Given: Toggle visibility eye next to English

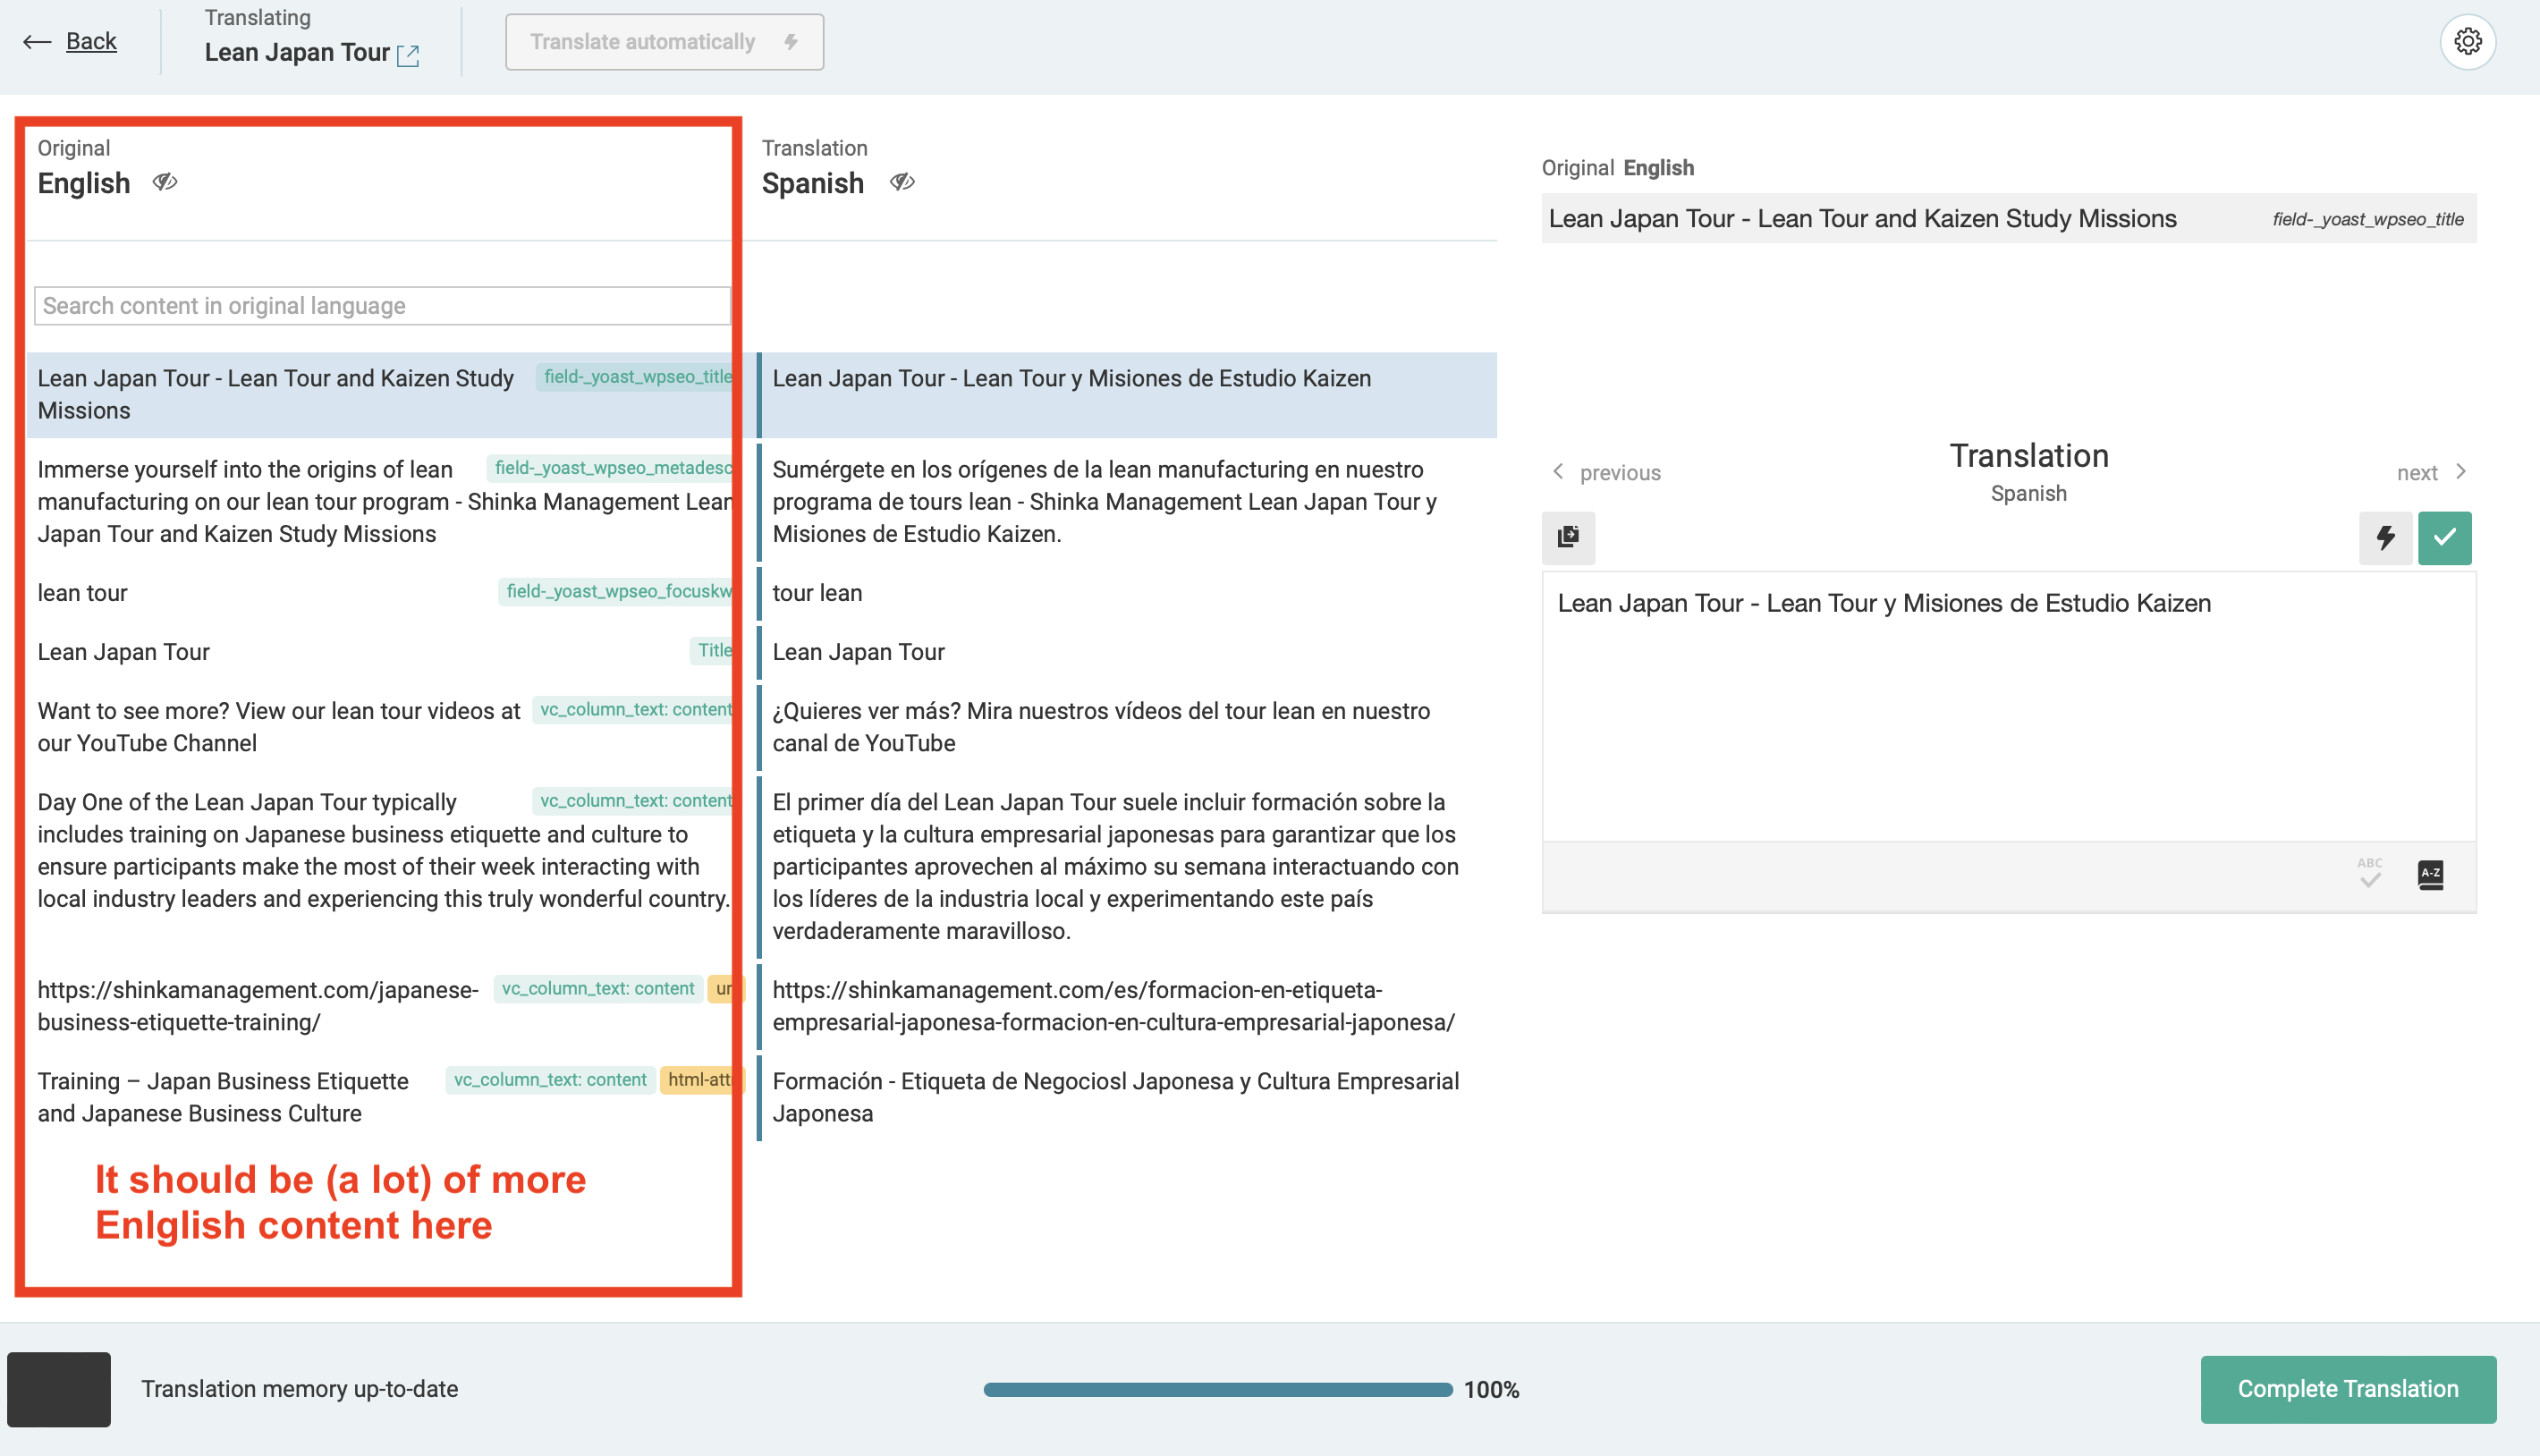Looking at the screenshot, I should click(x=165, y=182).
